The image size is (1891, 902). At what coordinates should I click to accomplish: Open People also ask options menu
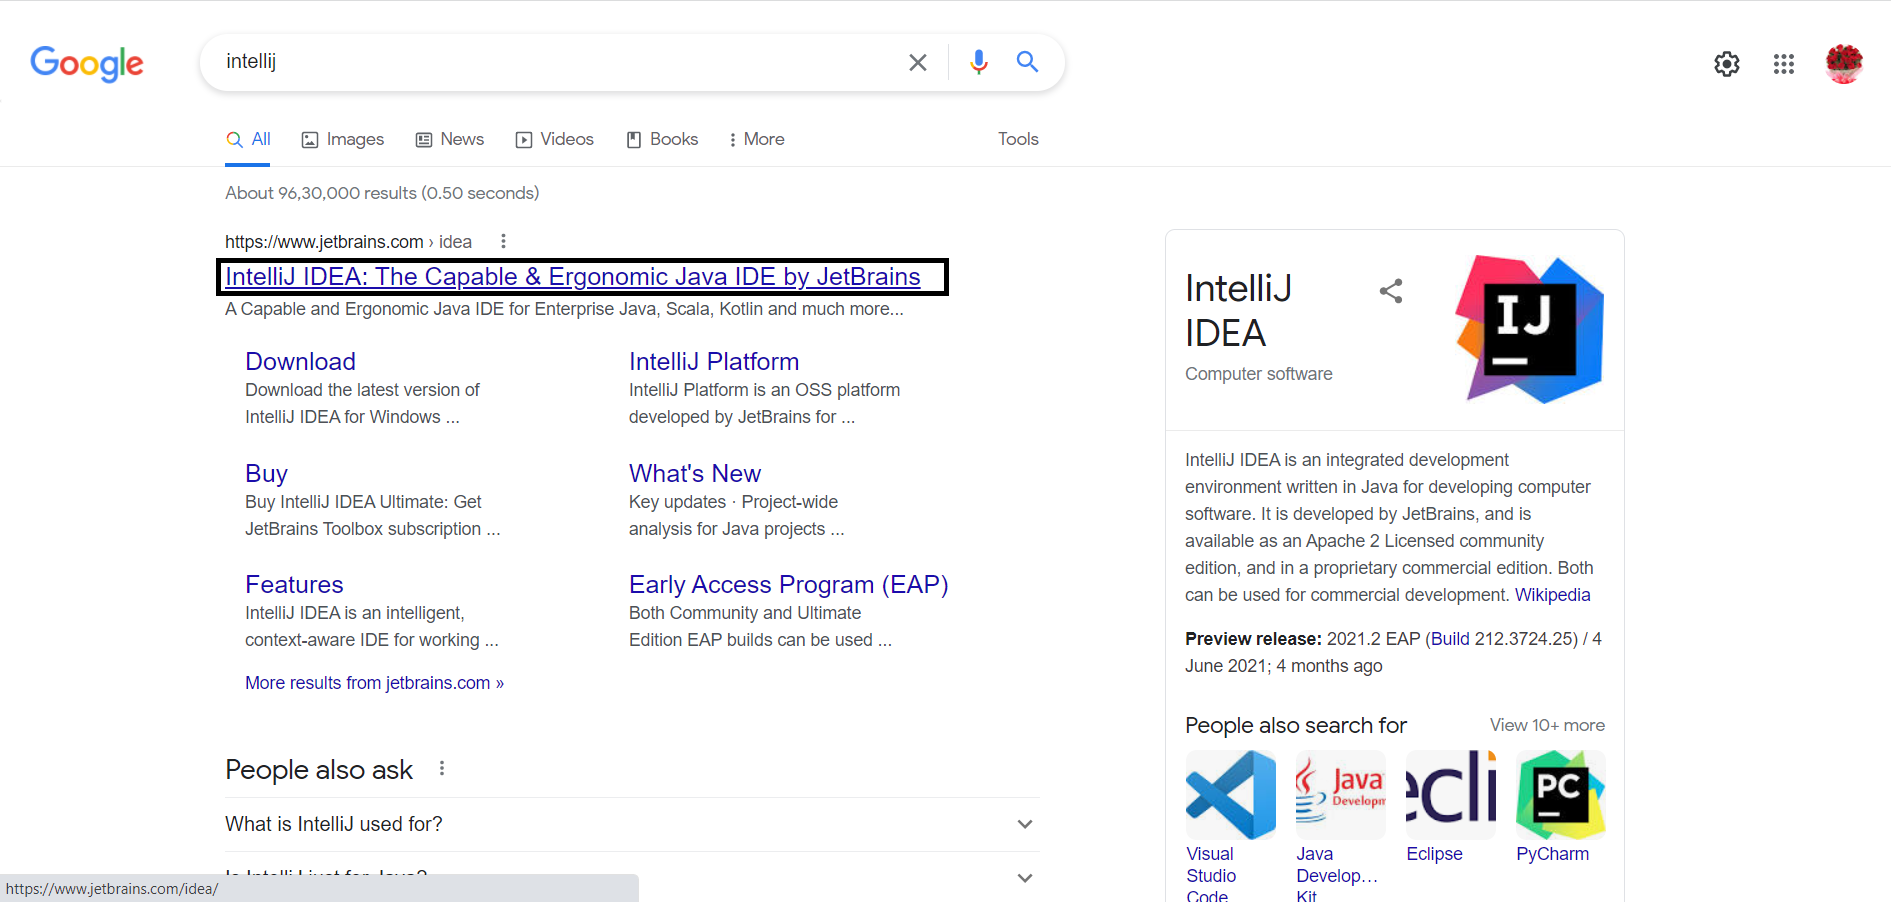(x=442, y=768)
